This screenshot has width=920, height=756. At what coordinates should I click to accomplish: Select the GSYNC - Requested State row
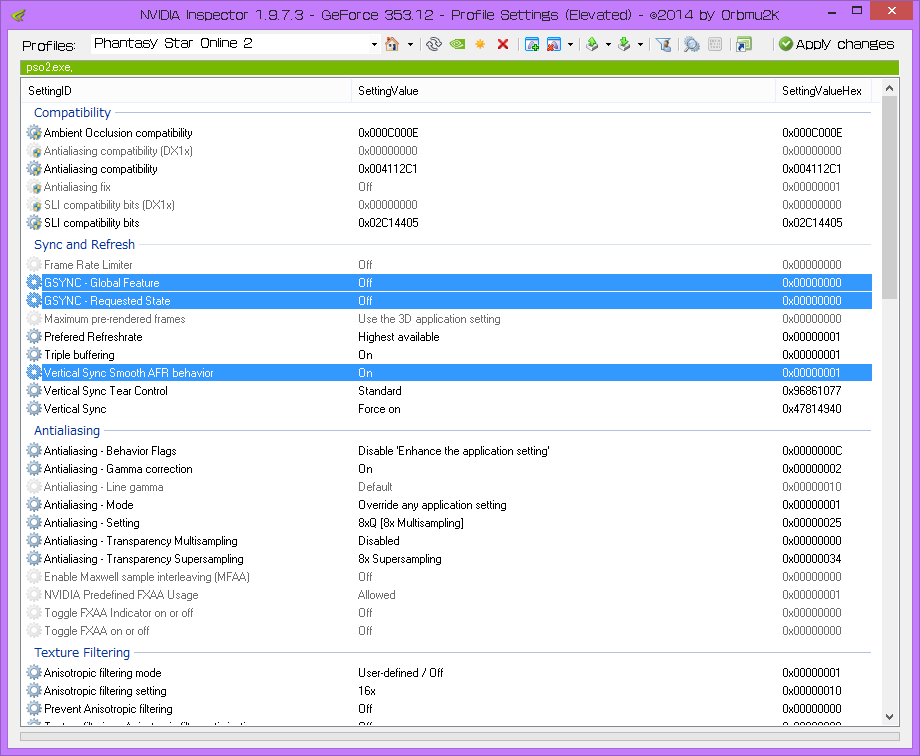click(449, 301)
